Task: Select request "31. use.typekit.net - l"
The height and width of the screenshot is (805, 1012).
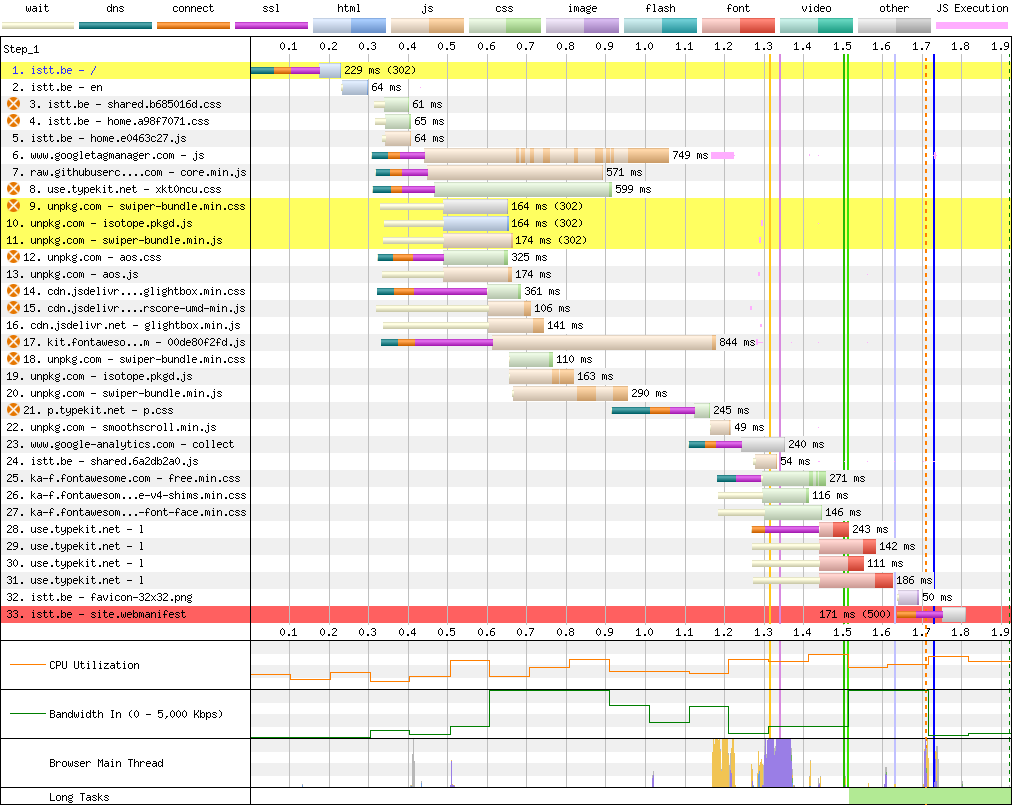Action: (75, 580)
